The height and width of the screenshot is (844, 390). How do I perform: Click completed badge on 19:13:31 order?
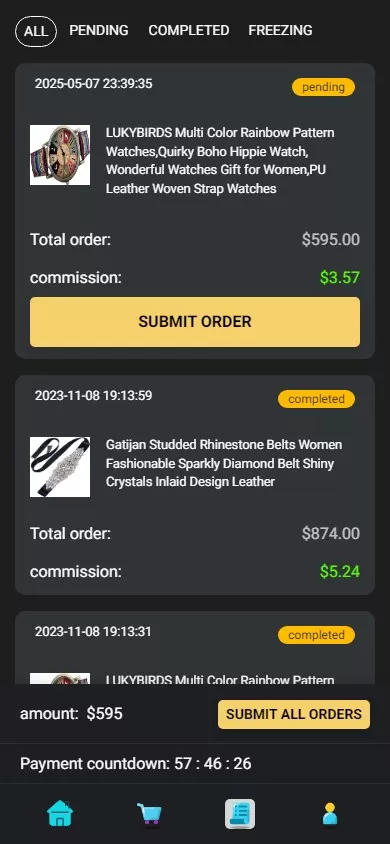[316, 635]
